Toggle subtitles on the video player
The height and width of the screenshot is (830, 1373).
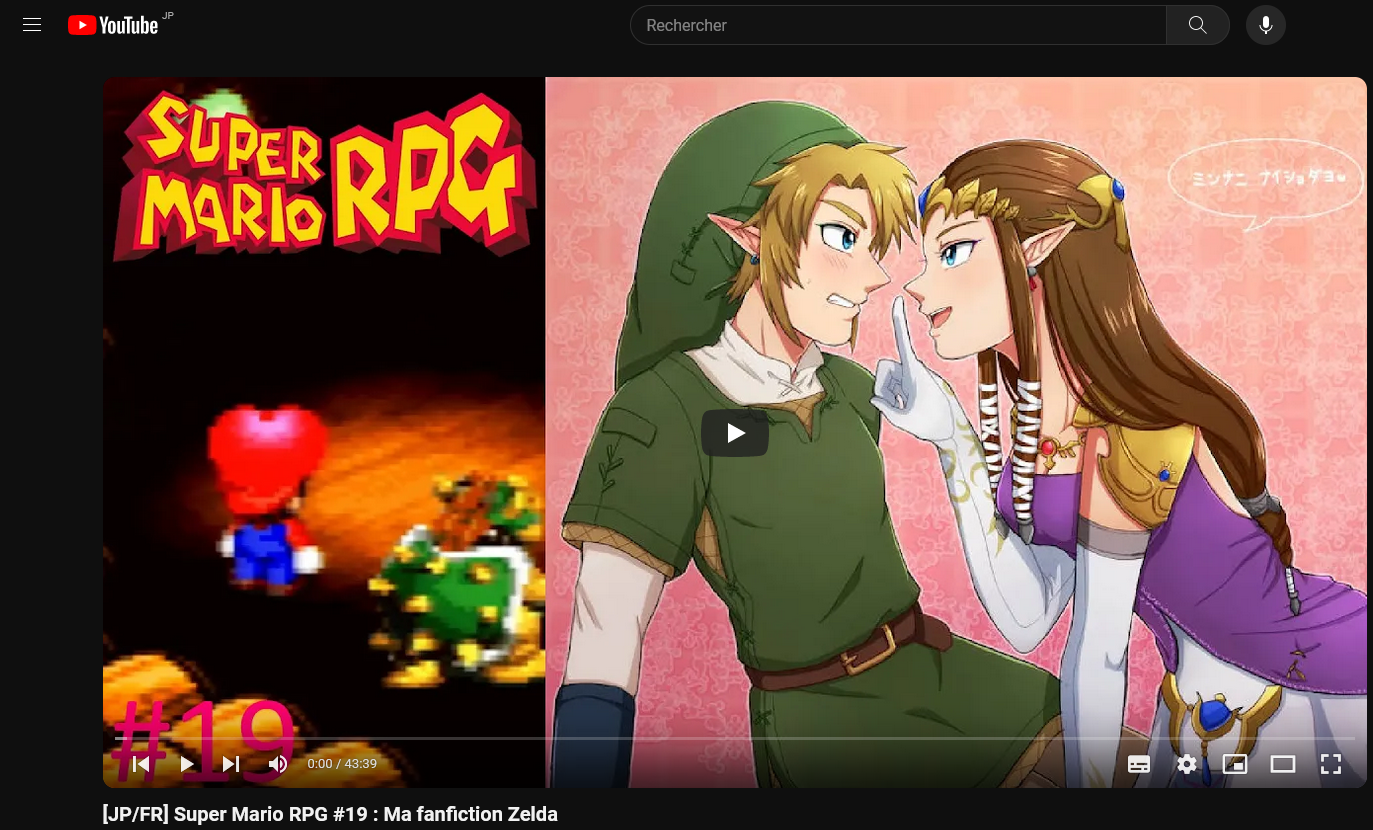pyautogui.click(x=1139, y=764)
